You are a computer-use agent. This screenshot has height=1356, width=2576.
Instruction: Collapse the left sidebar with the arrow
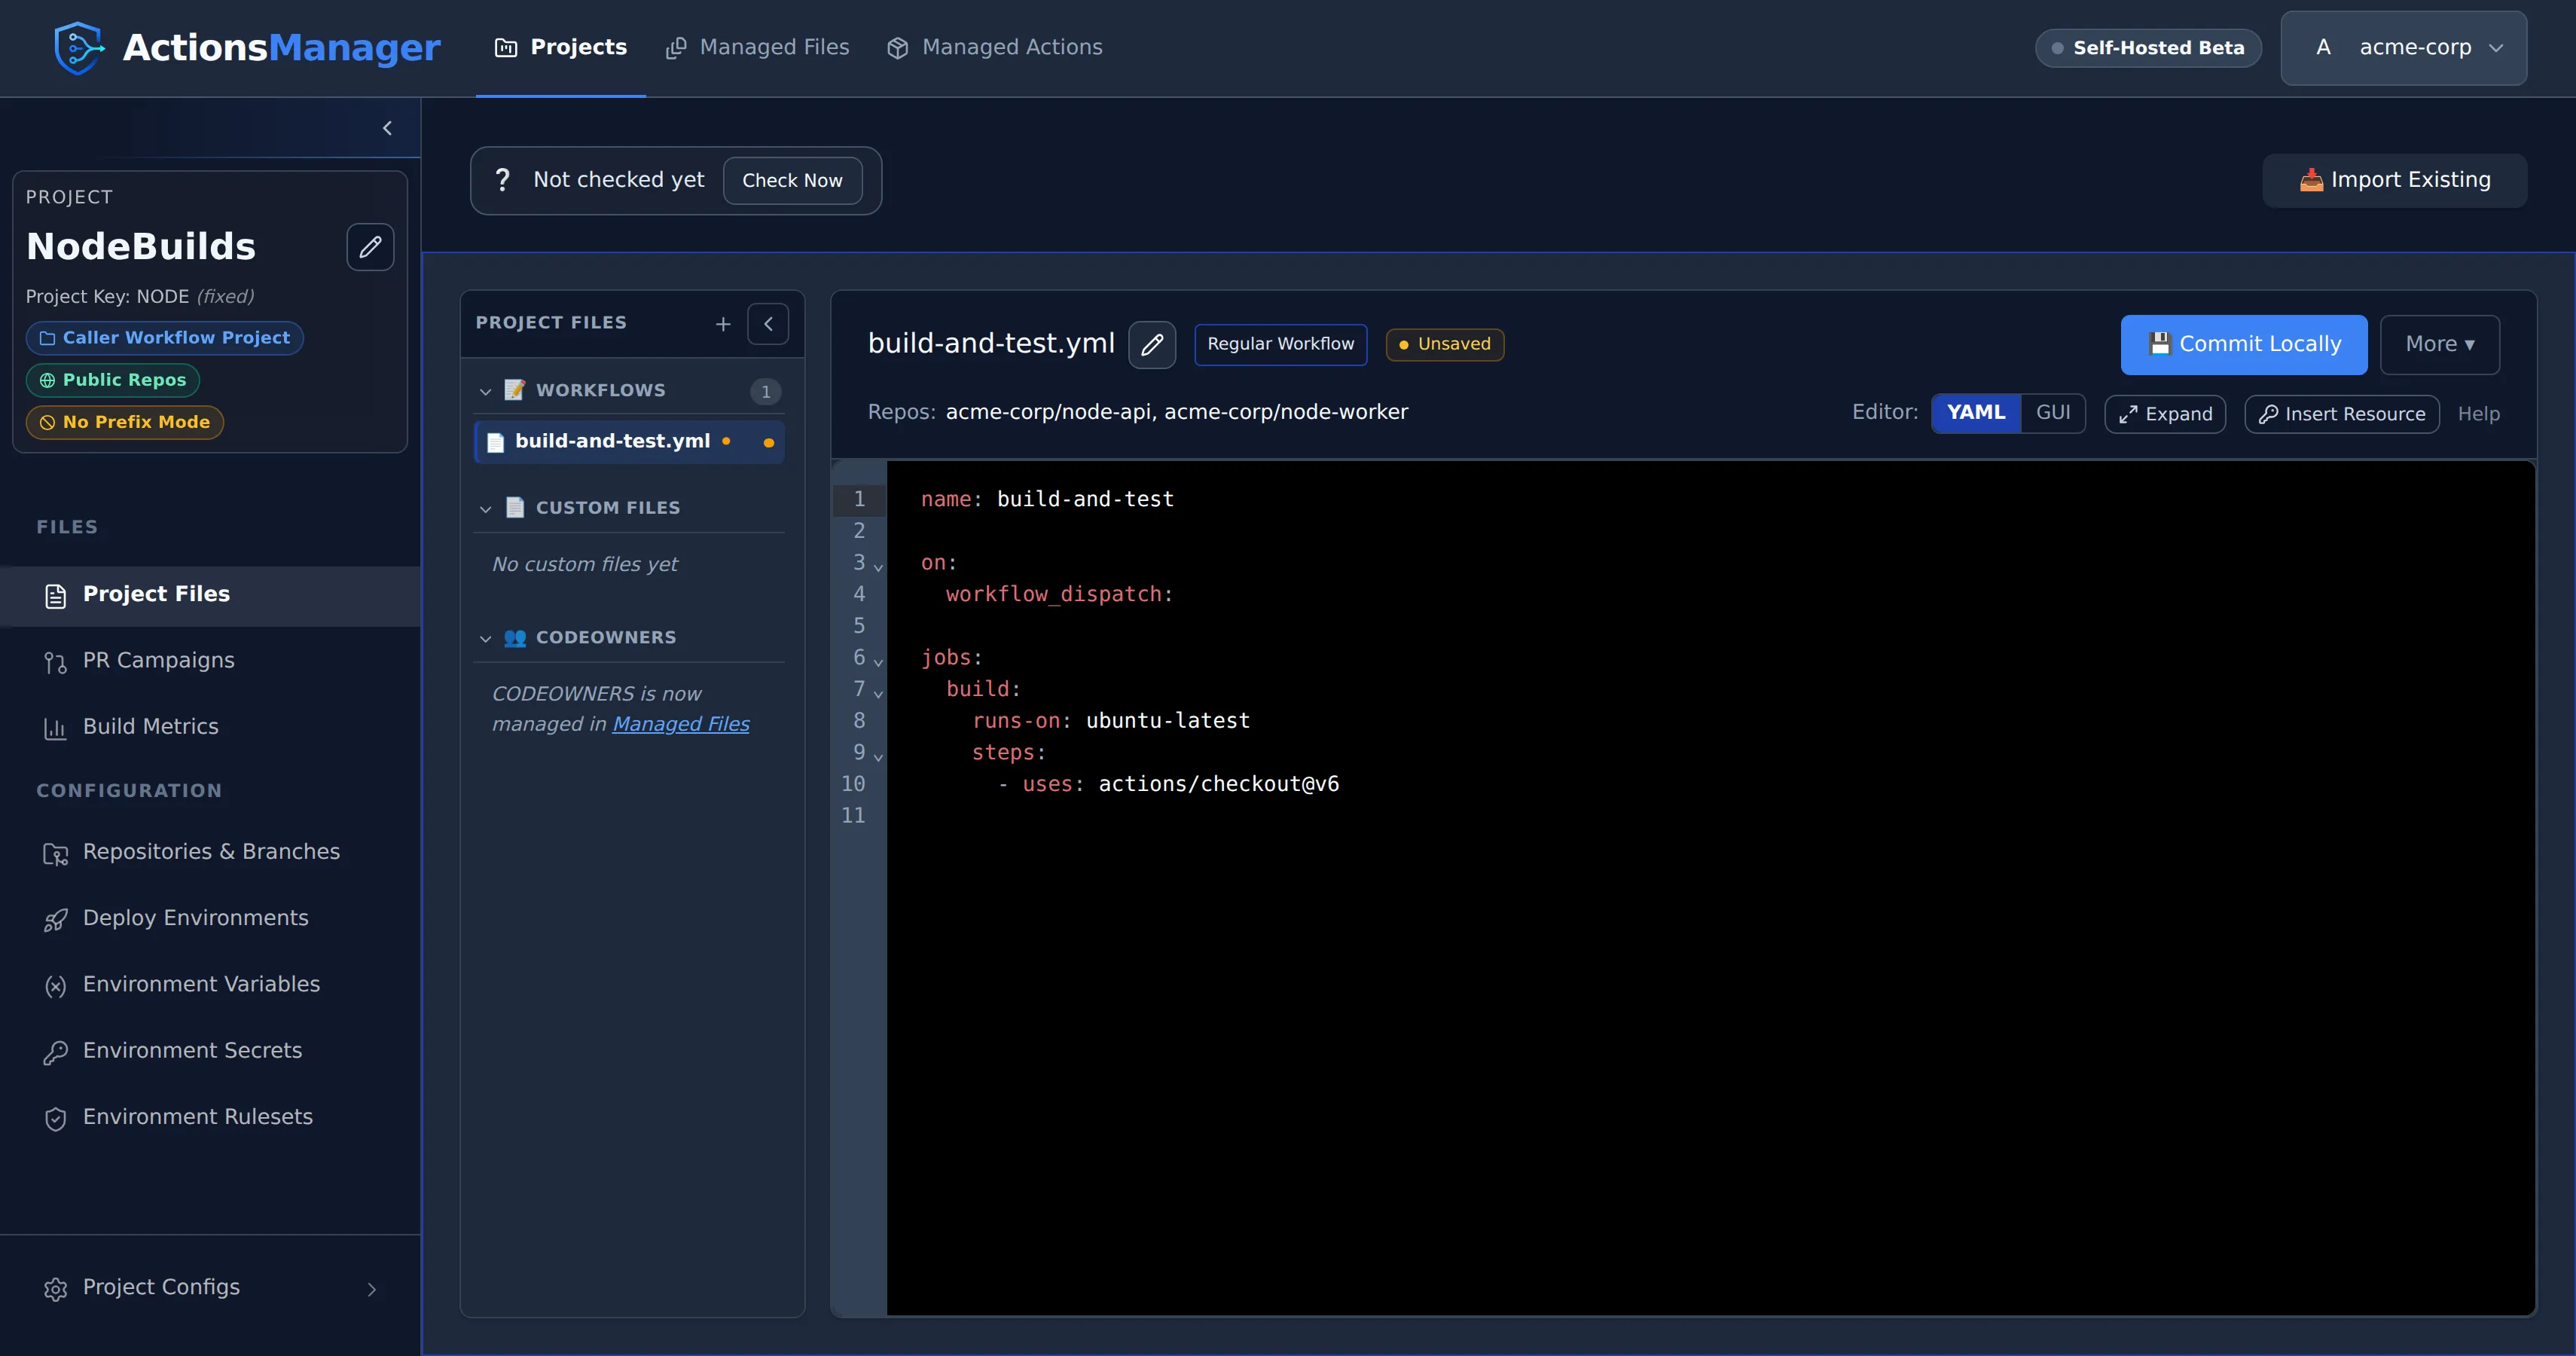[x=387, y=128]
